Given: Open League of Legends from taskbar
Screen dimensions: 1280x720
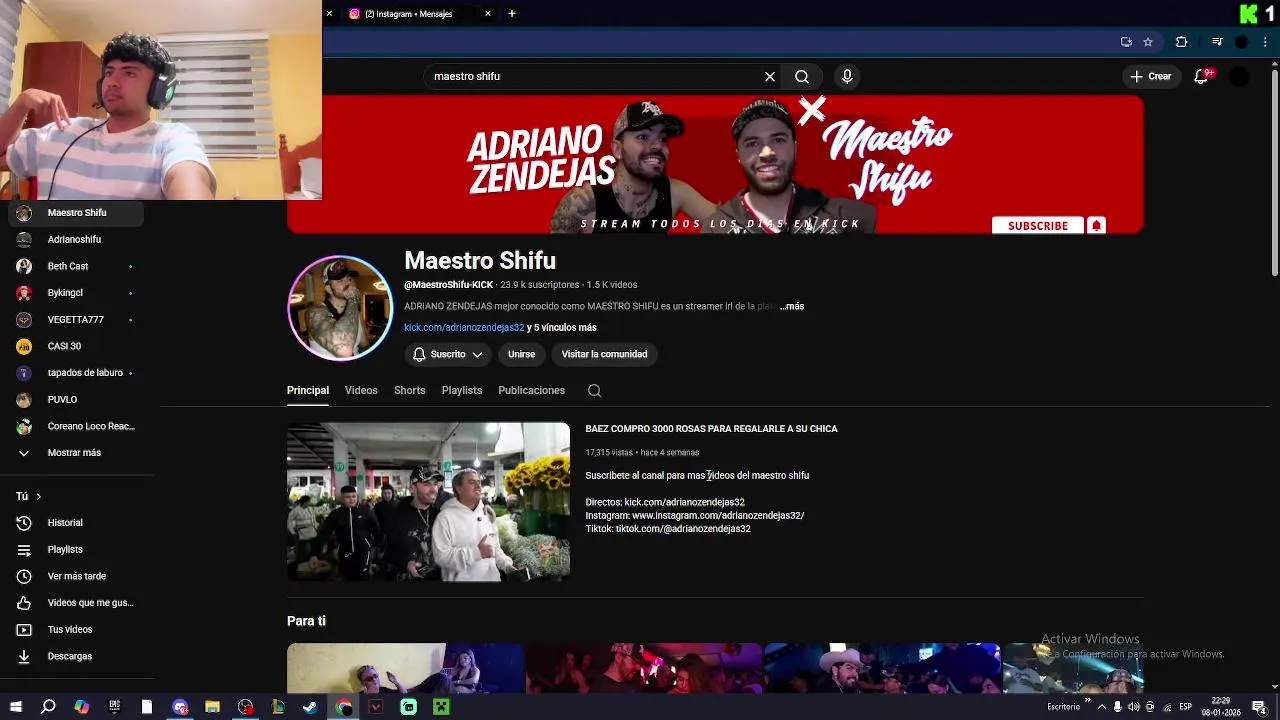Looking at the screenshot, I should click(278, 707).
